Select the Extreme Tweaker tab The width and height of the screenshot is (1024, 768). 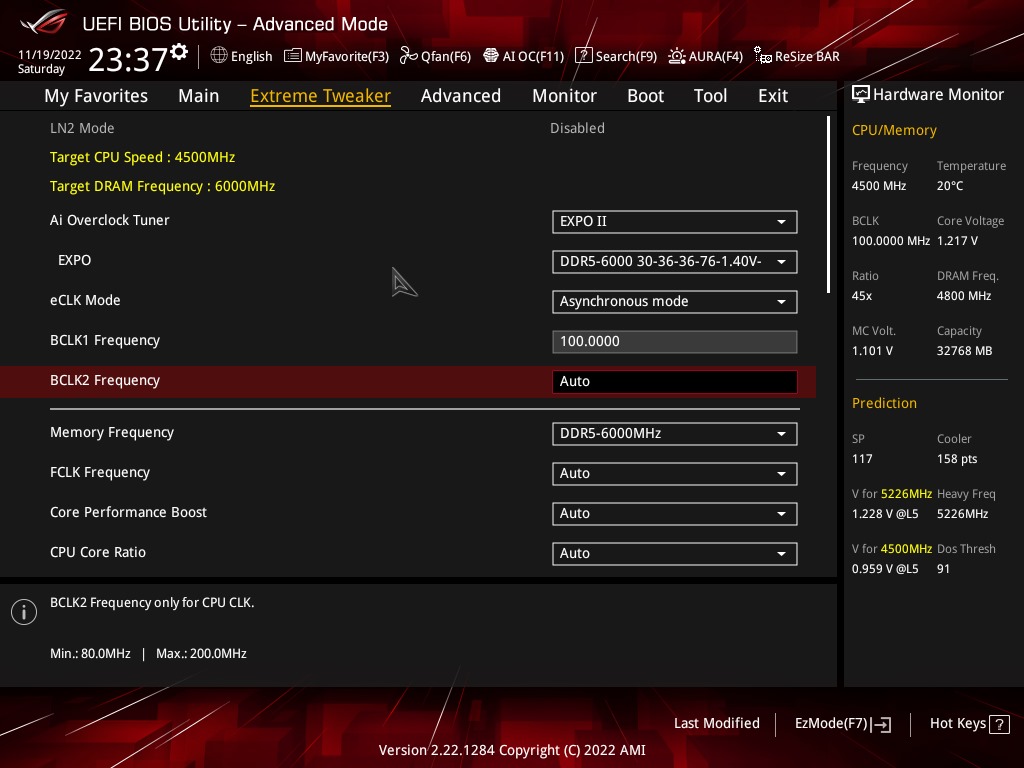point(321,96)
